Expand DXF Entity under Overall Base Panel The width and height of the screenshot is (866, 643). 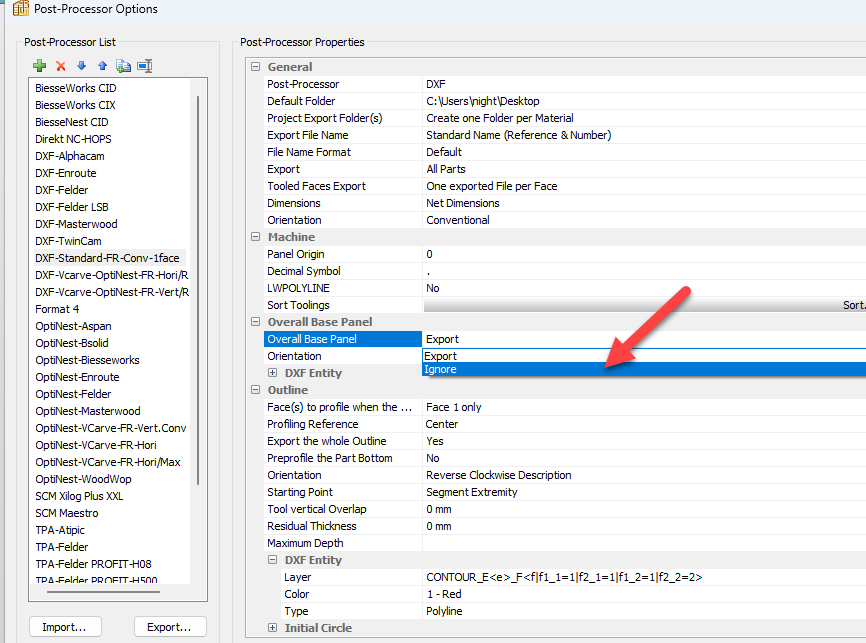272,373
